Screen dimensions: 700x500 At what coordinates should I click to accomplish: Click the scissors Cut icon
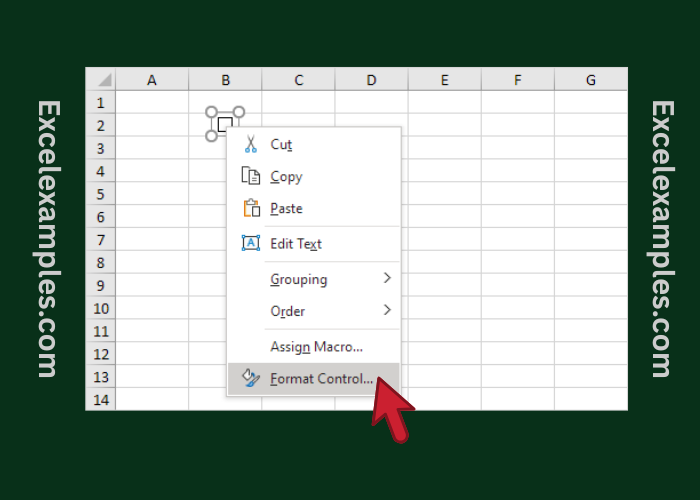[251, 145]
